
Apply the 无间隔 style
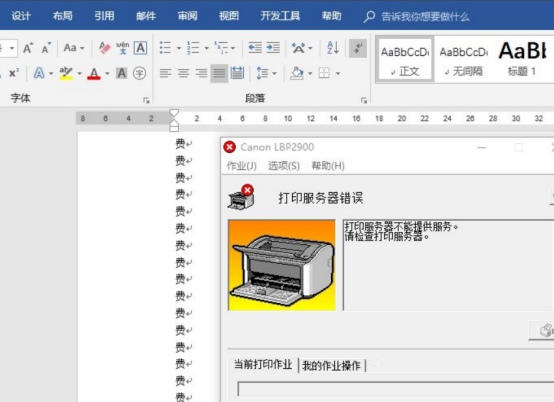click(x=463, y=59)
